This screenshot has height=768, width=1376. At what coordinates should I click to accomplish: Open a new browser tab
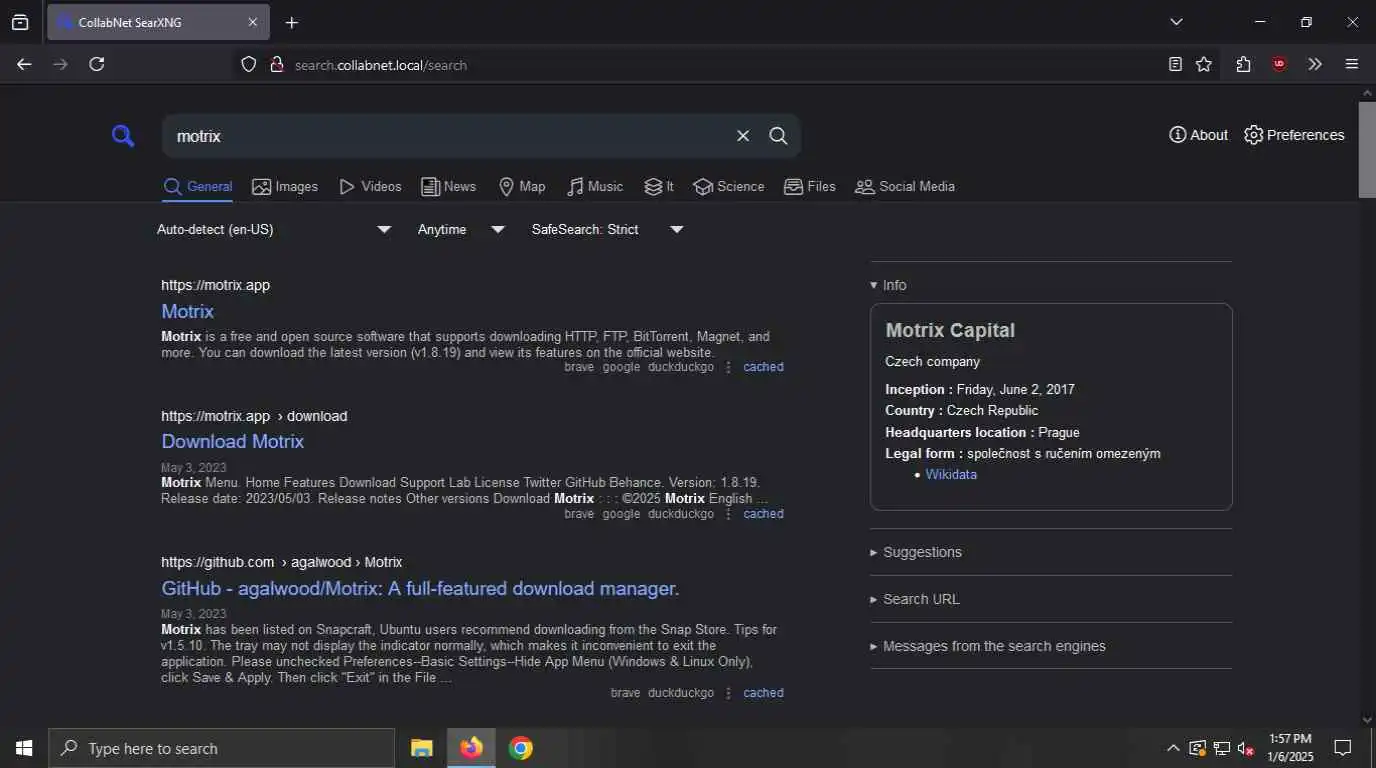(291, 22)
